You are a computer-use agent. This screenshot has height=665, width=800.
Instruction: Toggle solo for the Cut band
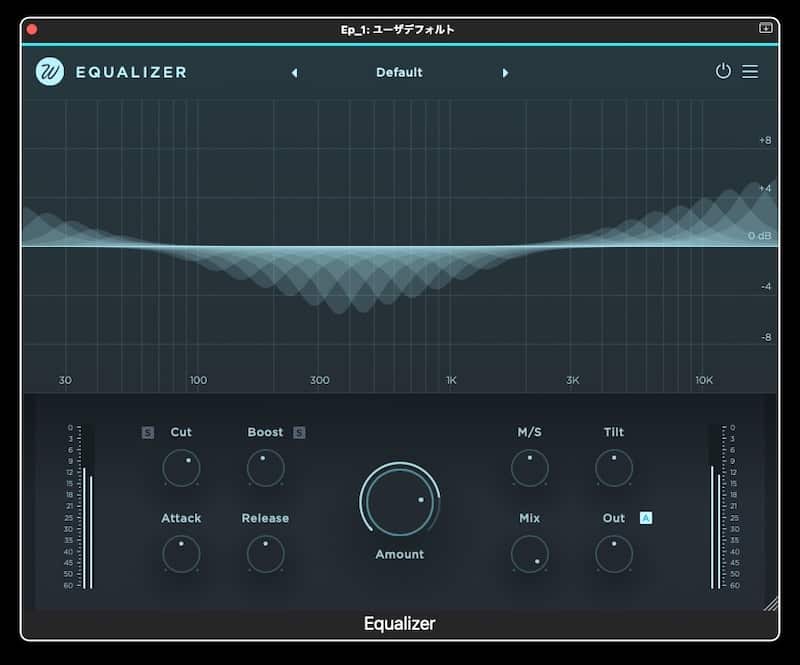point(148,433)
